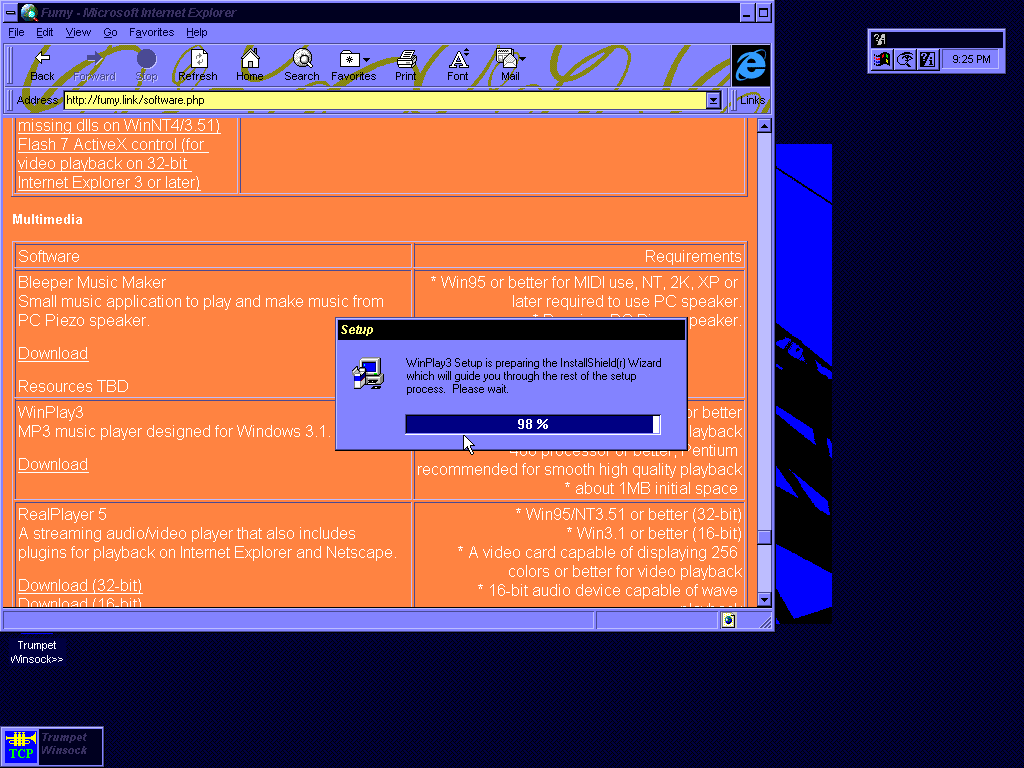The image size is (1024, 768).
Task: Go to the Home page icon
Action: pyautogui.click(x=249, y=65)
